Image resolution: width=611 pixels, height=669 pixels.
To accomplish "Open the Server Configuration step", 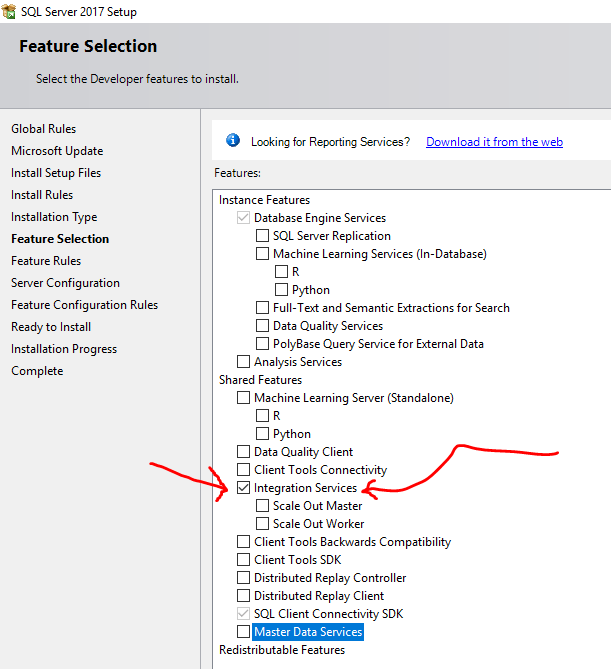I will click(65, 283).
